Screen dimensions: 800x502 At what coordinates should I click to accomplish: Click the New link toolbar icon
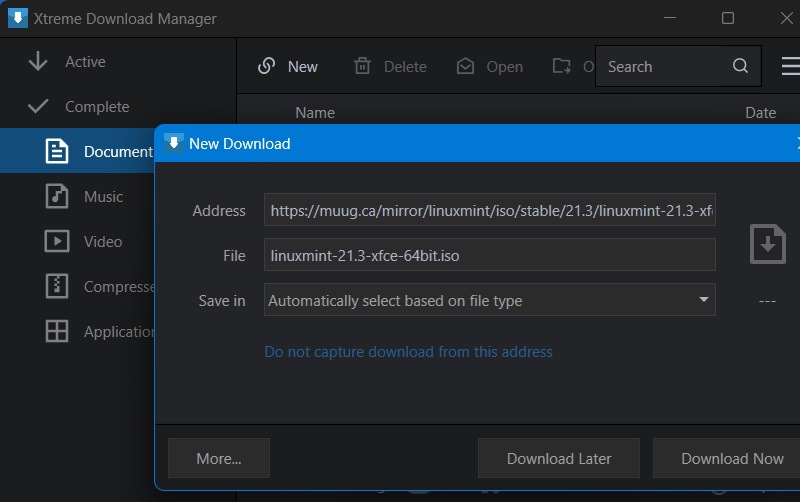[x=266, y=66]
